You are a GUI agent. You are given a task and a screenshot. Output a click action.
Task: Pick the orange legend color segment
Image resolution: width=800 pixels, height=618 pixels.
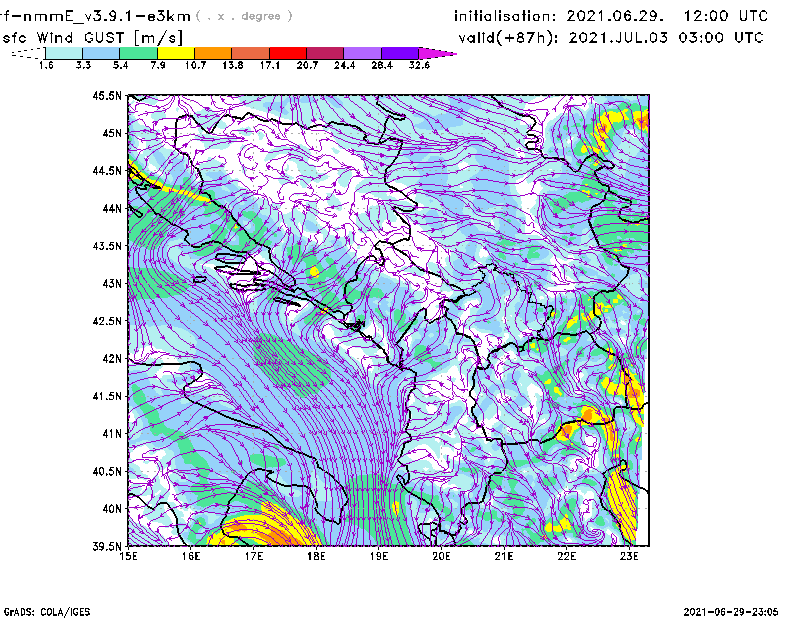click(213, 53)
